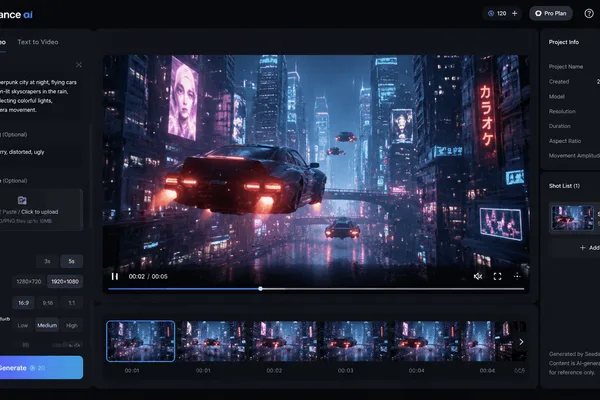Open player settings icon beside fullscreen
The width and height of the screenshot is (600, 400).
517,276
